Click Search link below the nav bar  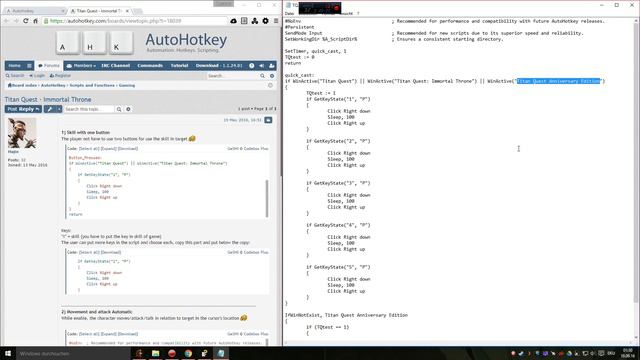15,76
